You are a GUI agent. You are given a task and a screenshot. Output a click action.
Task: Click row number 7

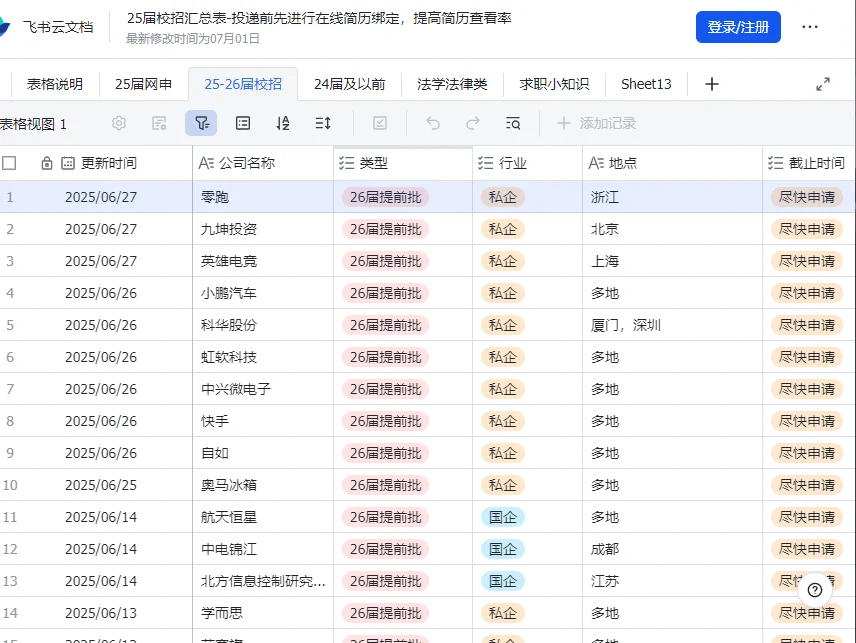10,389
